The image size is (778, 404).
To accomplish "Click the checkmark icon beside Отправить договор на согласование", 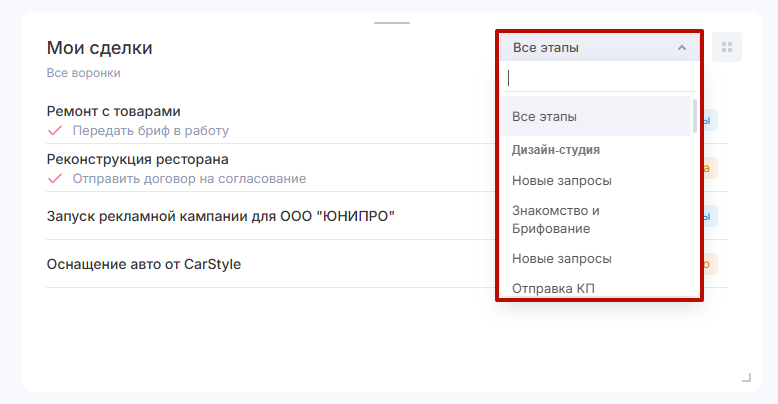I will pyautogui.click(x=55, y=178).
